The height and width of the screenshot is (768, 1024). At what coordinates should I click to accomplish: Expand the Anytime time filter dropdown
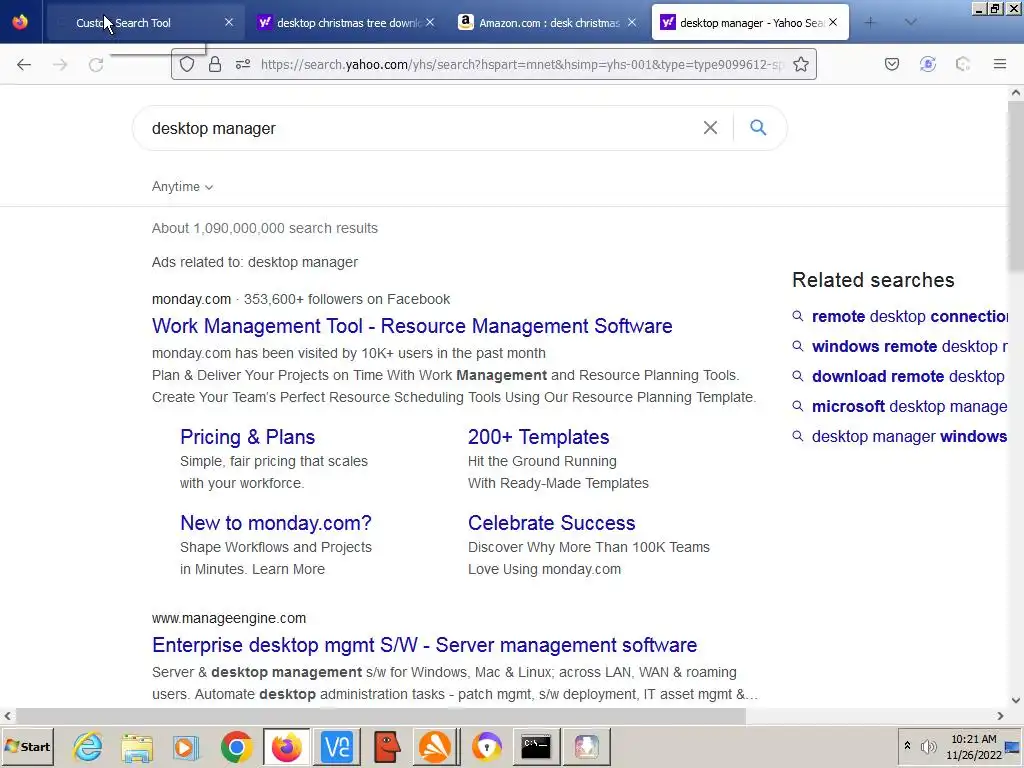[x=182, y=187]
